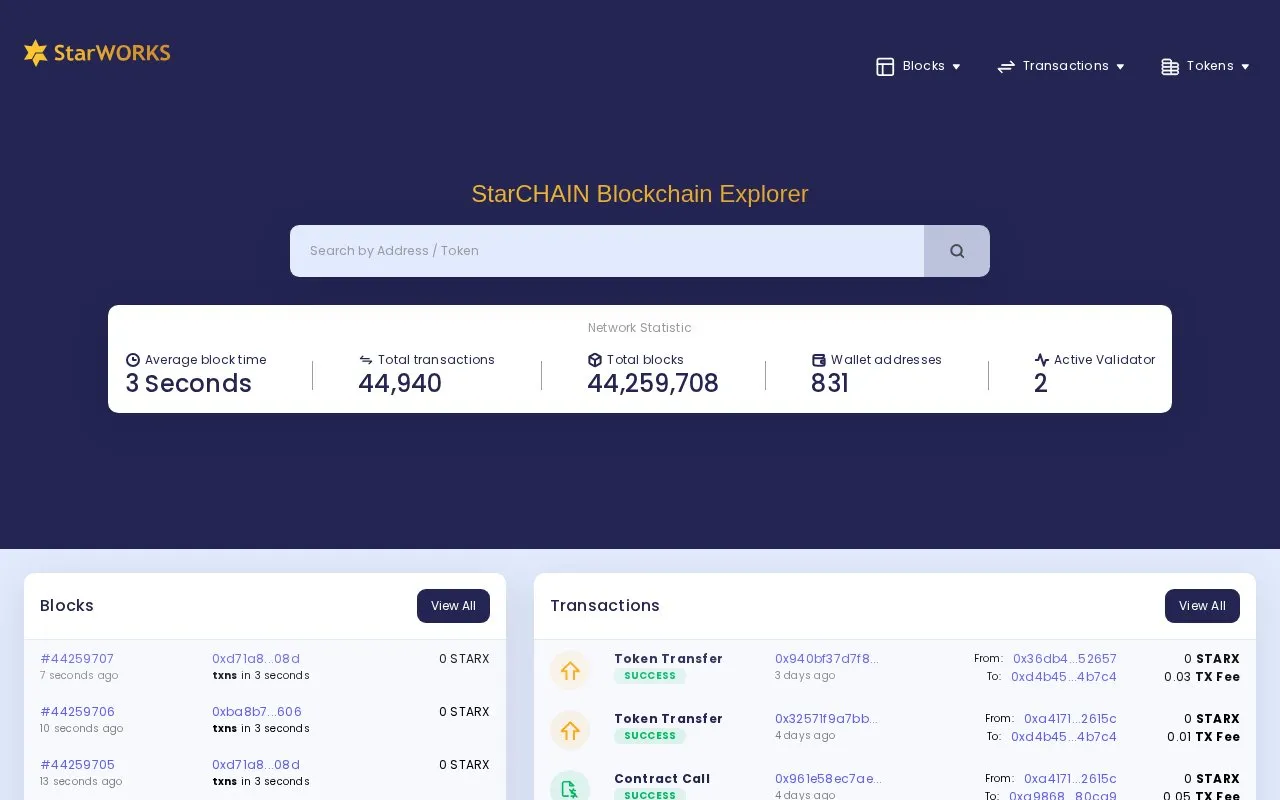Image resolution: width=1280 pixels, height=800 pixels.
Task: Click the cube icon beside Total blocks
Action: click(595, 360)
